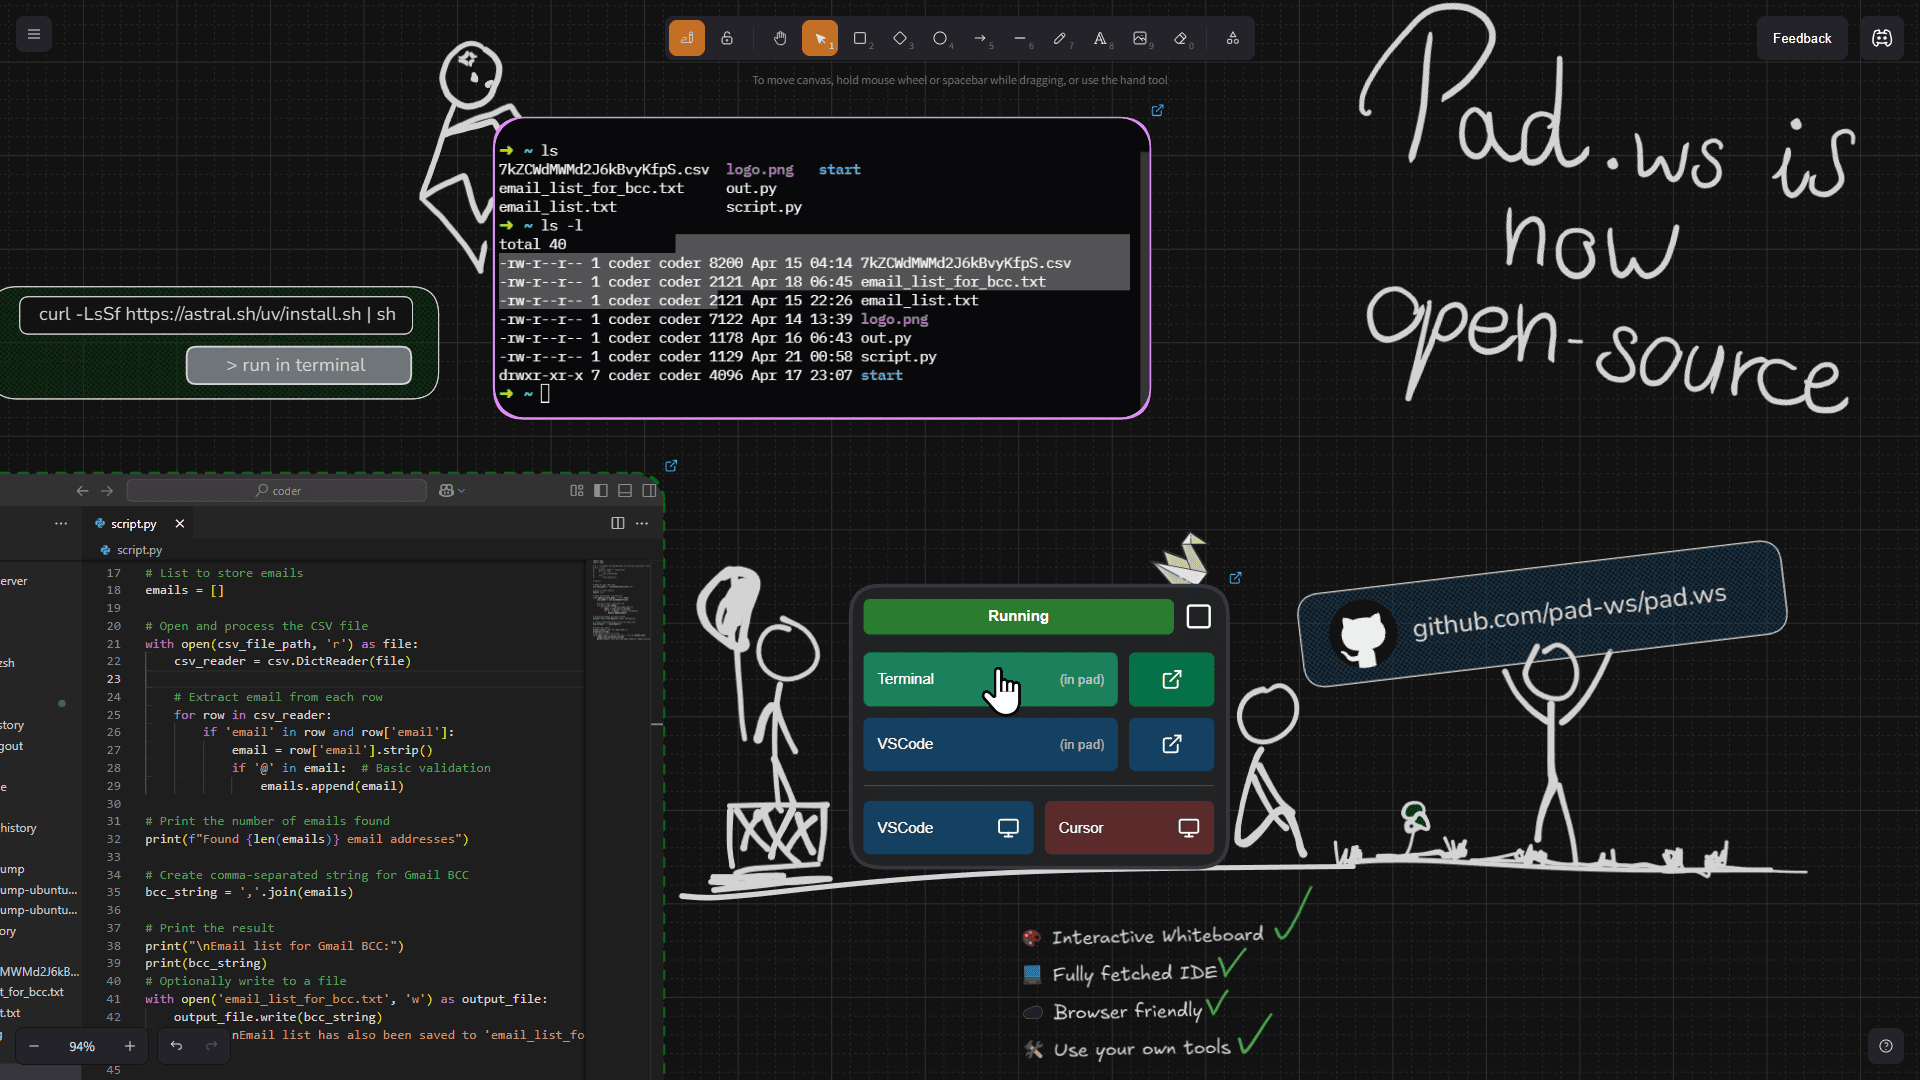Viewport: 1920px width, 1080px height.
Task: Open the editor tab overflow ellipsis menu
Action: (x=61, y=523)
